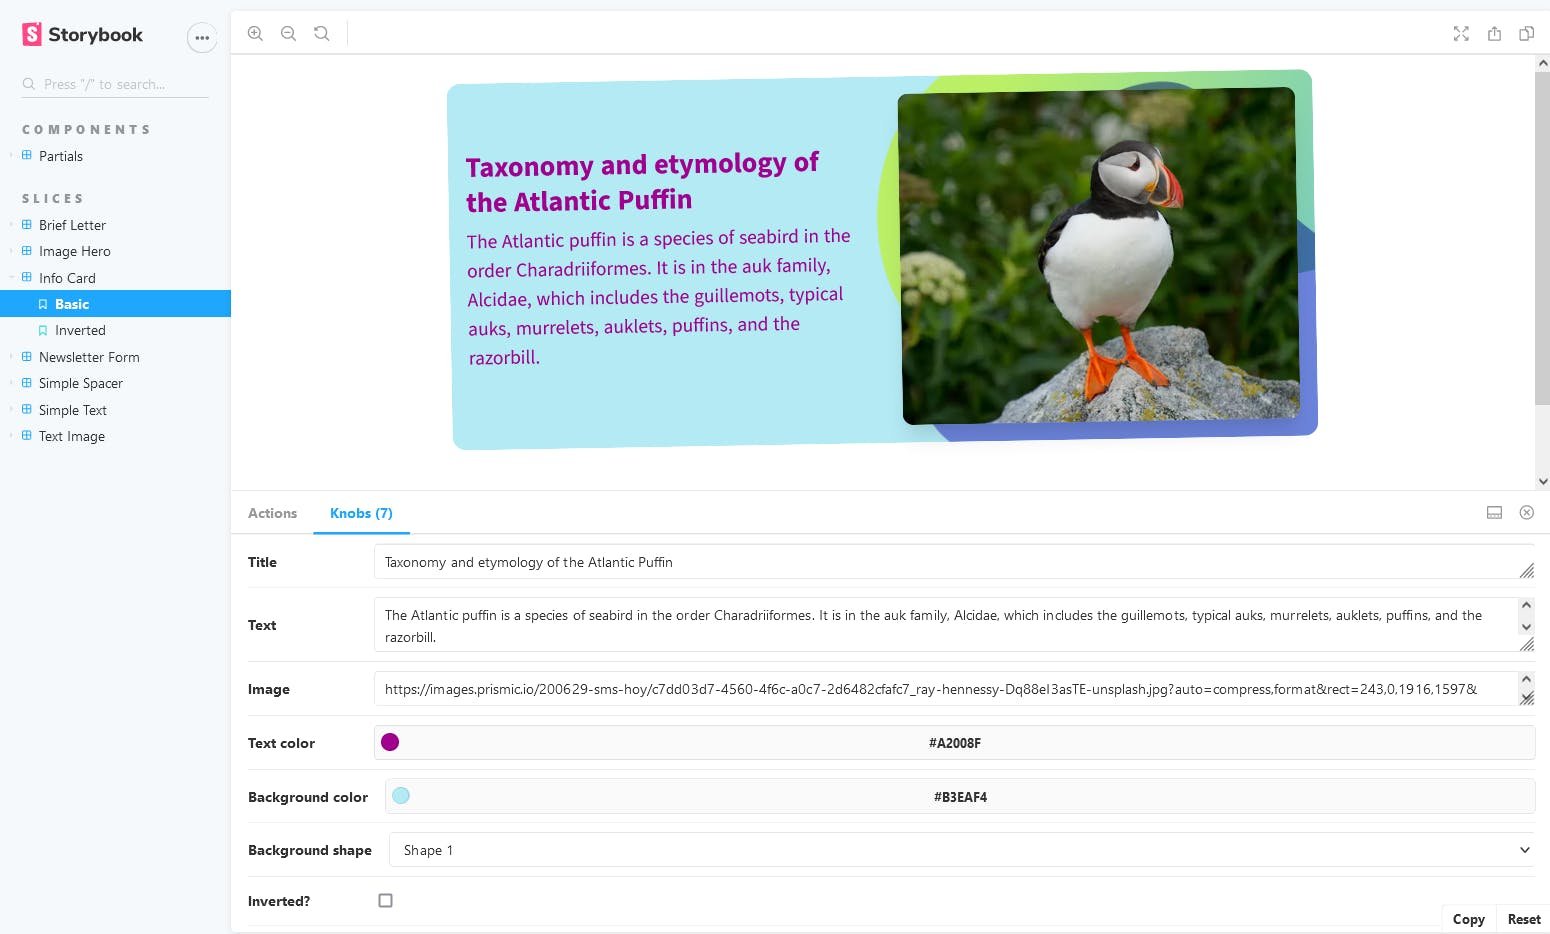Disable the Inverted? knob checkbox

[x=385, y=900]
